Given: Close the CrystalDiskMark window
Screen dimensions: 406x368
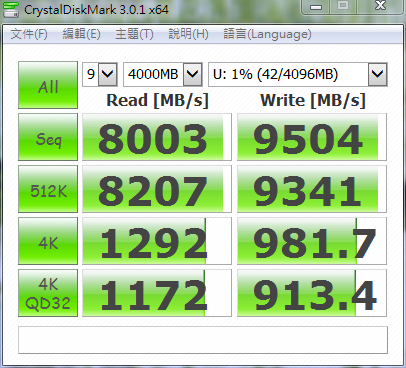Looking at the screenshot, I should tap(380, 6).
